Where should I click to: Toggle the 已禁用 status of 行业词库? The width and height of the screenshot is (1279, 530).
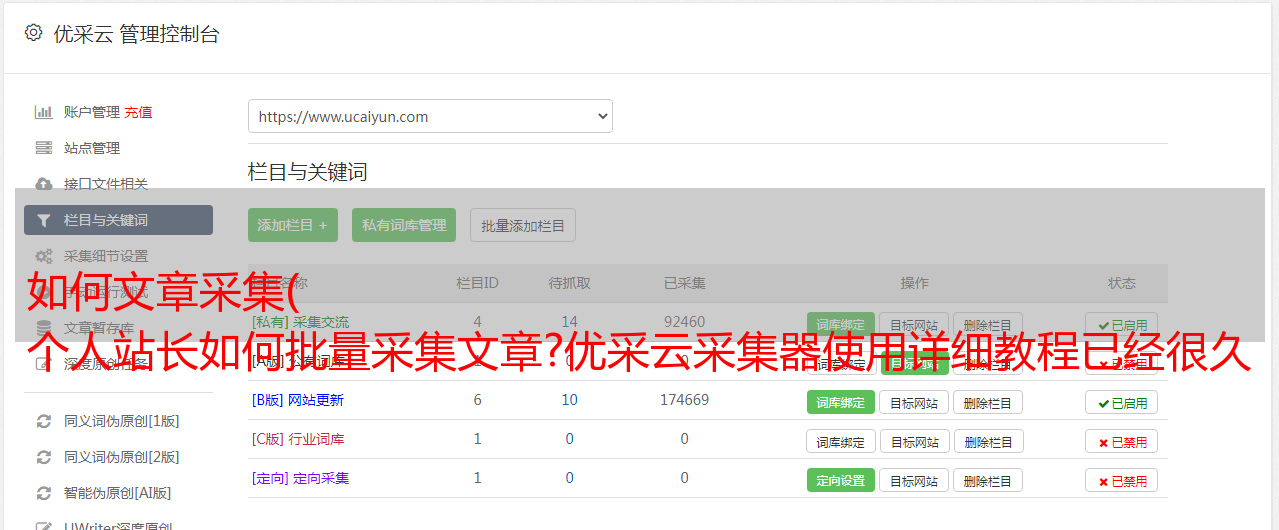tap(1121, 441)
